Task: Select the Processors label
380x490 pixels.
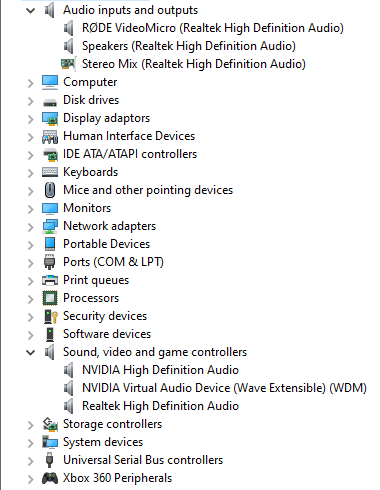Action: point(91,298)
